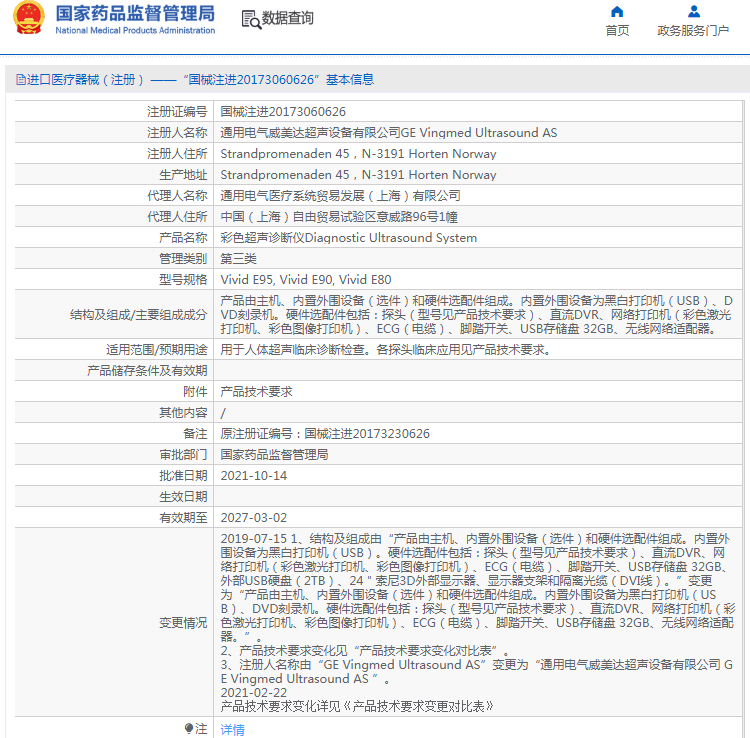This screenshot has height=738, width=750.
Task: Click the 注册证编号 row label
Action: click(x=177, y=111)
